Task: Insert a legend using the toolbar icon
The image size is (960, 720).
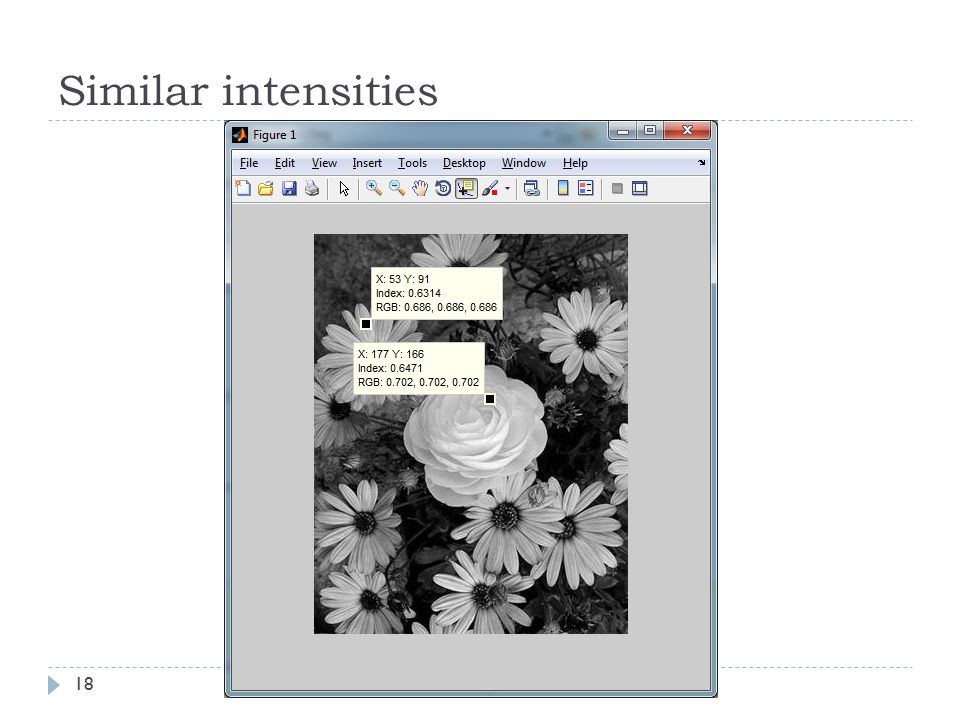Action: (x=585, y=188)
